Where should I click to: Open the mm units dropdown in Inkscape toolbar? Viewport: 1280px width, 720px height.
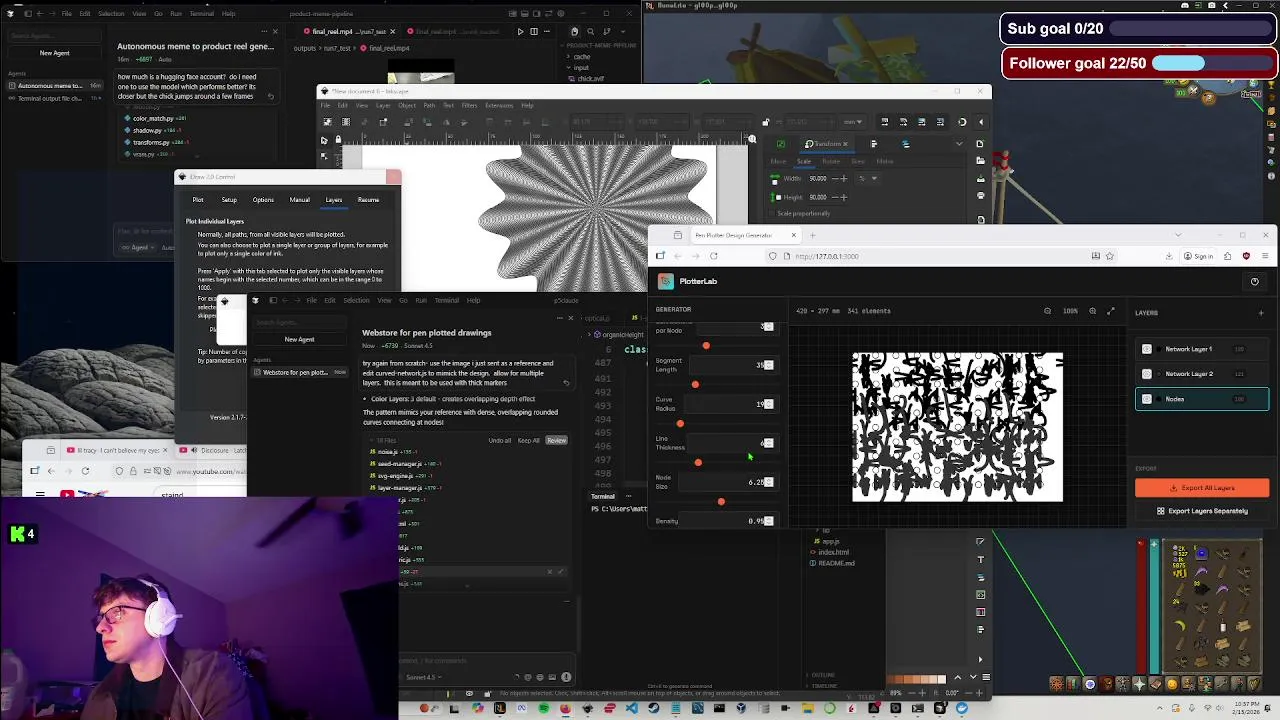coord(852,122)
